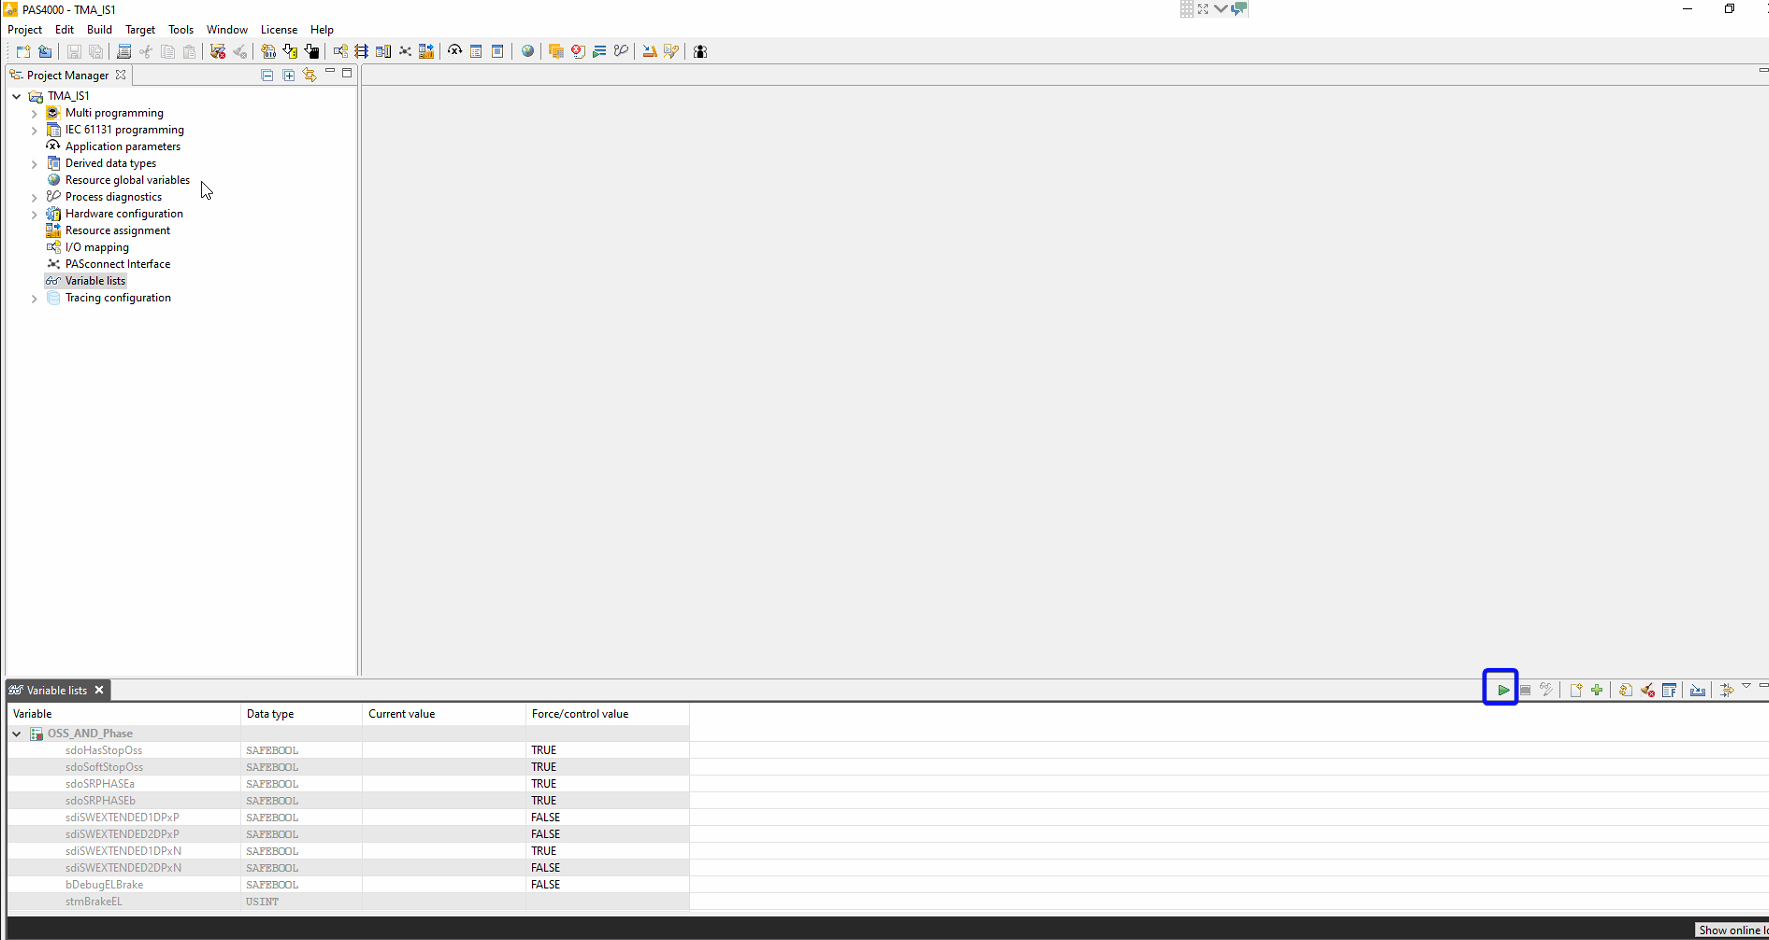Click the grey Stop button in Variable lists
Viewport: 1769px width, 940px height.
click(1525, 690)
